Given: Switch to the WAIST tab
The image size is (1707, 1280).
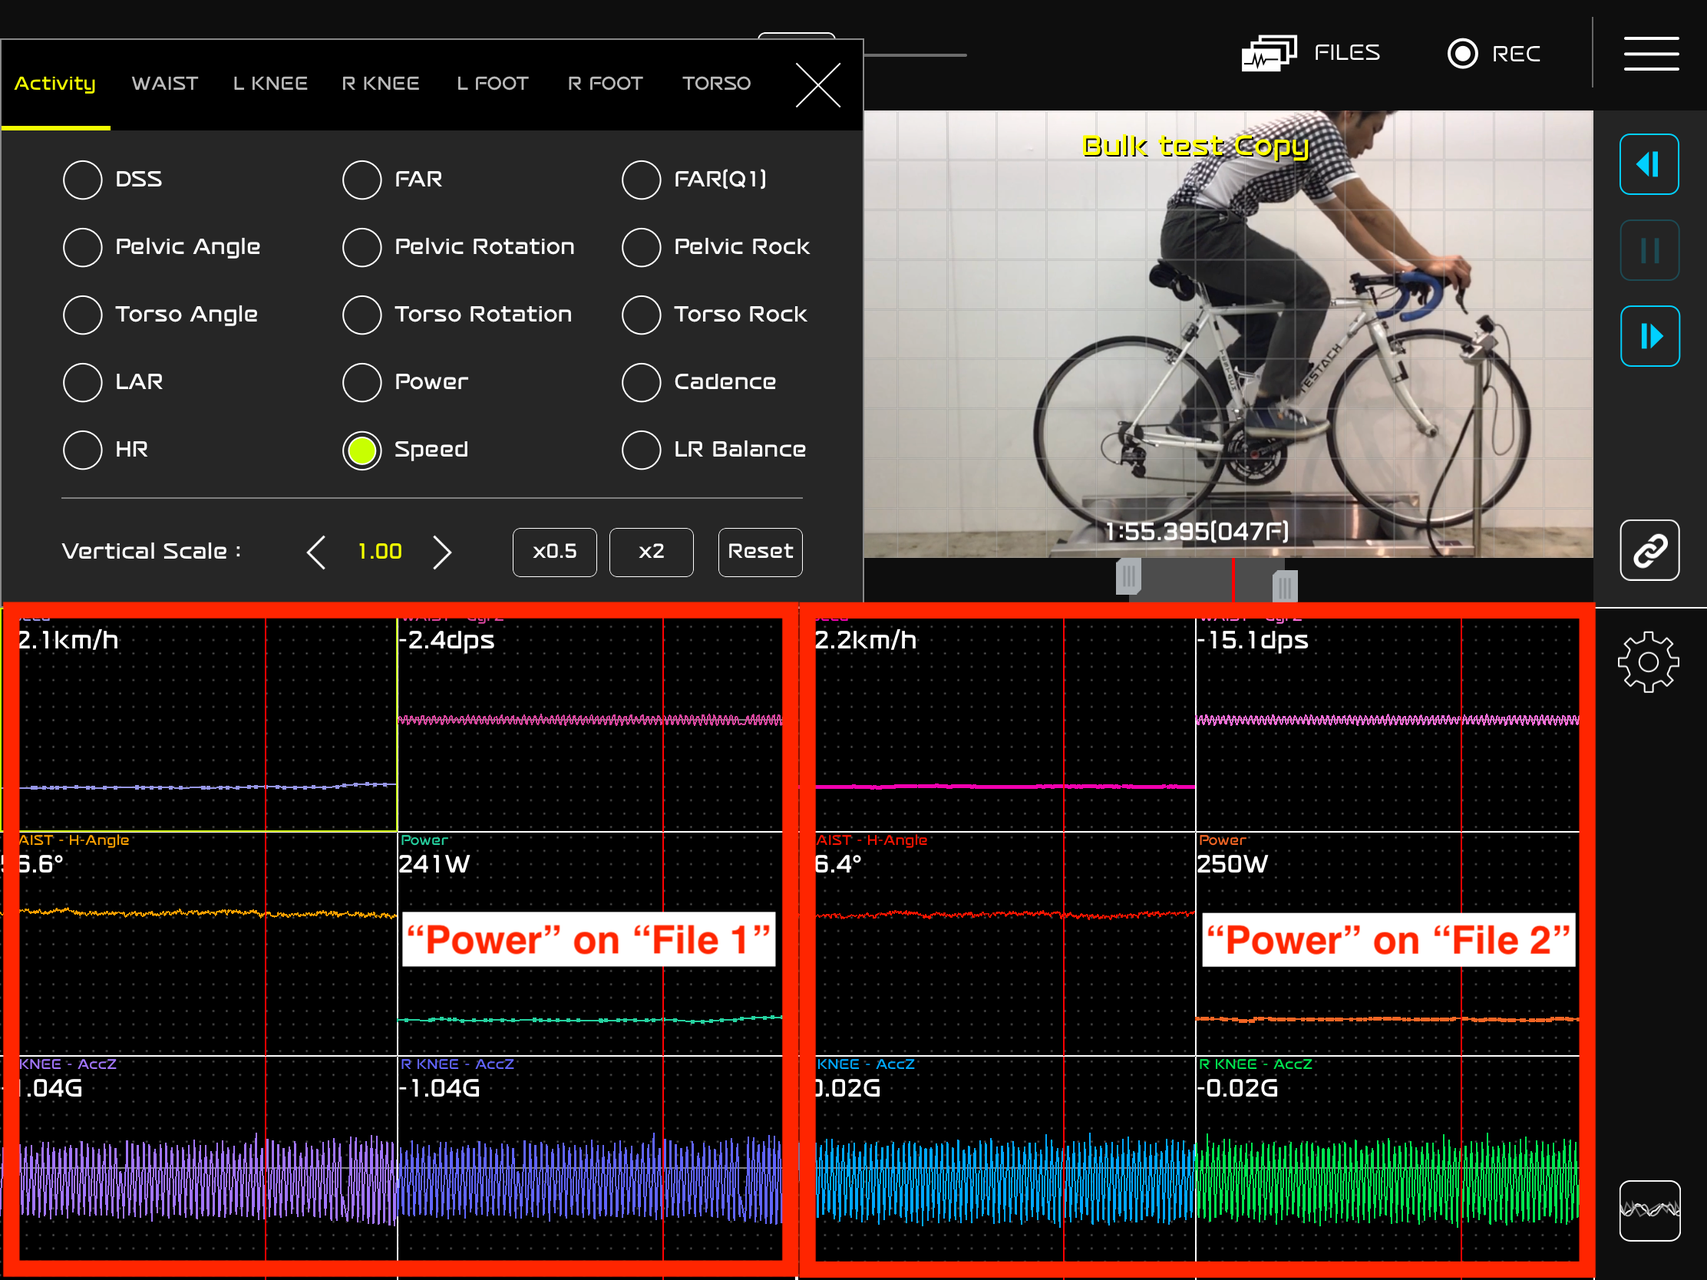Looking at the screenshot, I should pyautogui.click(x=165, y=84).
